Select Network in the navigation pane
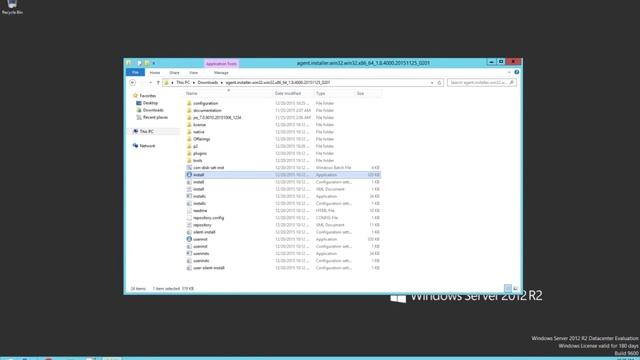Screen dimensions: 640x360 [147, 146]
